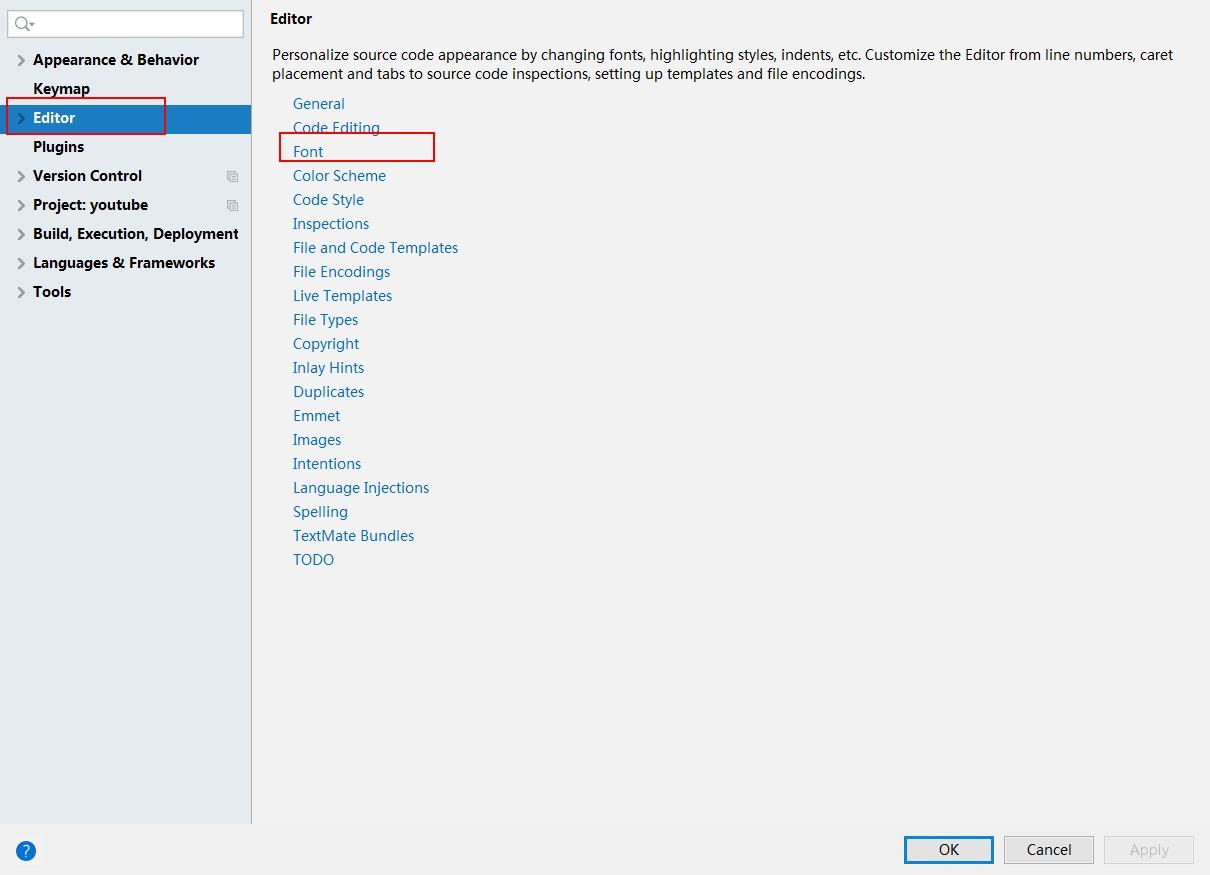Select Languages & Frameworks tree item
Screen dimensions: 1210x875
[x=124, y=263]
